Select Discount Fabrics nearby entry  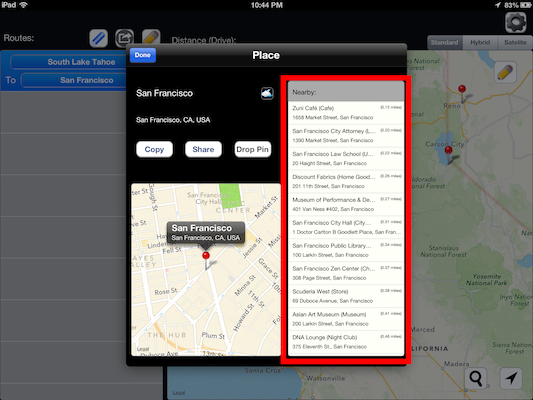coord(346,181)
